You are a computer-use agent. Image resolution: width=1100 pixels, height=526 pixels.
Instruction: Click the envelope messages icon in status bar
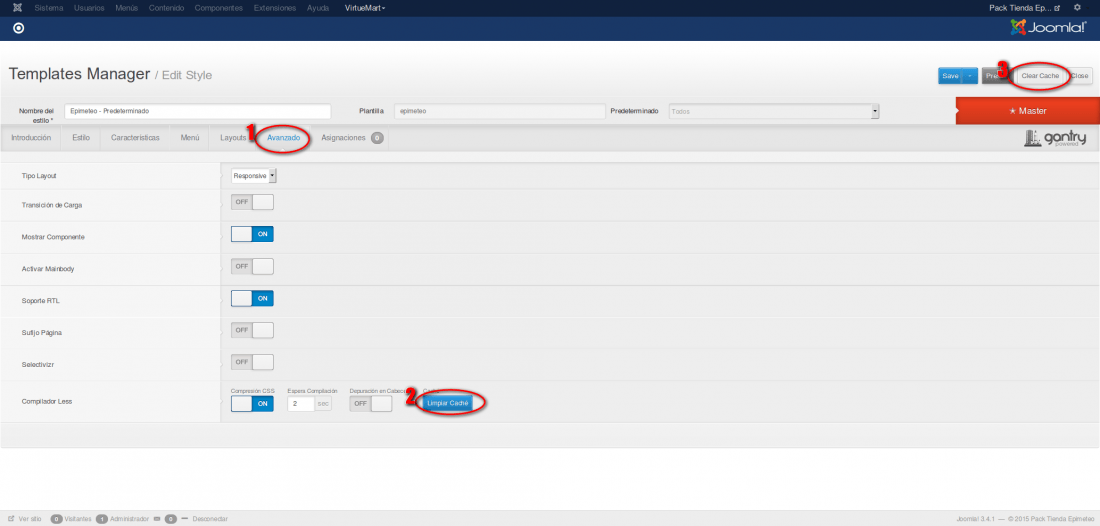157,519
